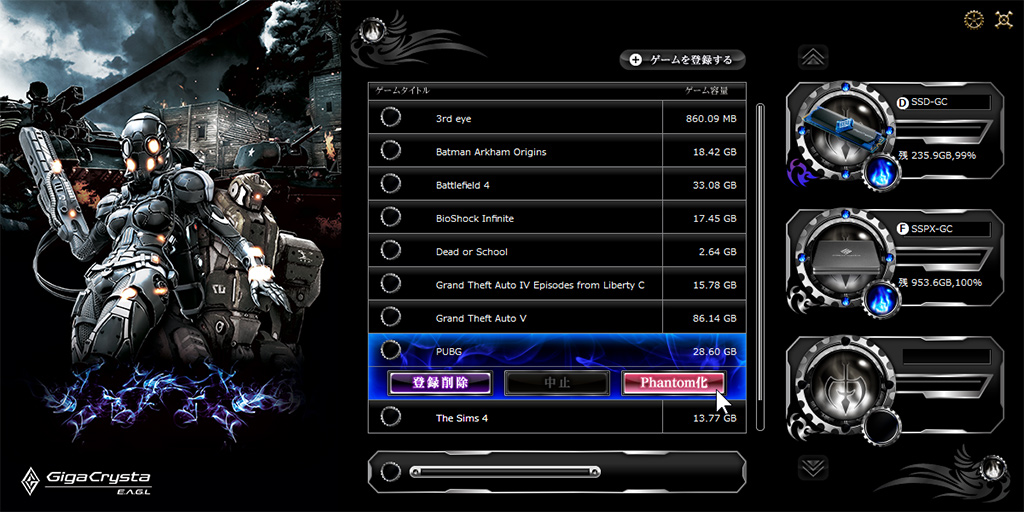Click the 2.64 GB size value

click(717, 251)
